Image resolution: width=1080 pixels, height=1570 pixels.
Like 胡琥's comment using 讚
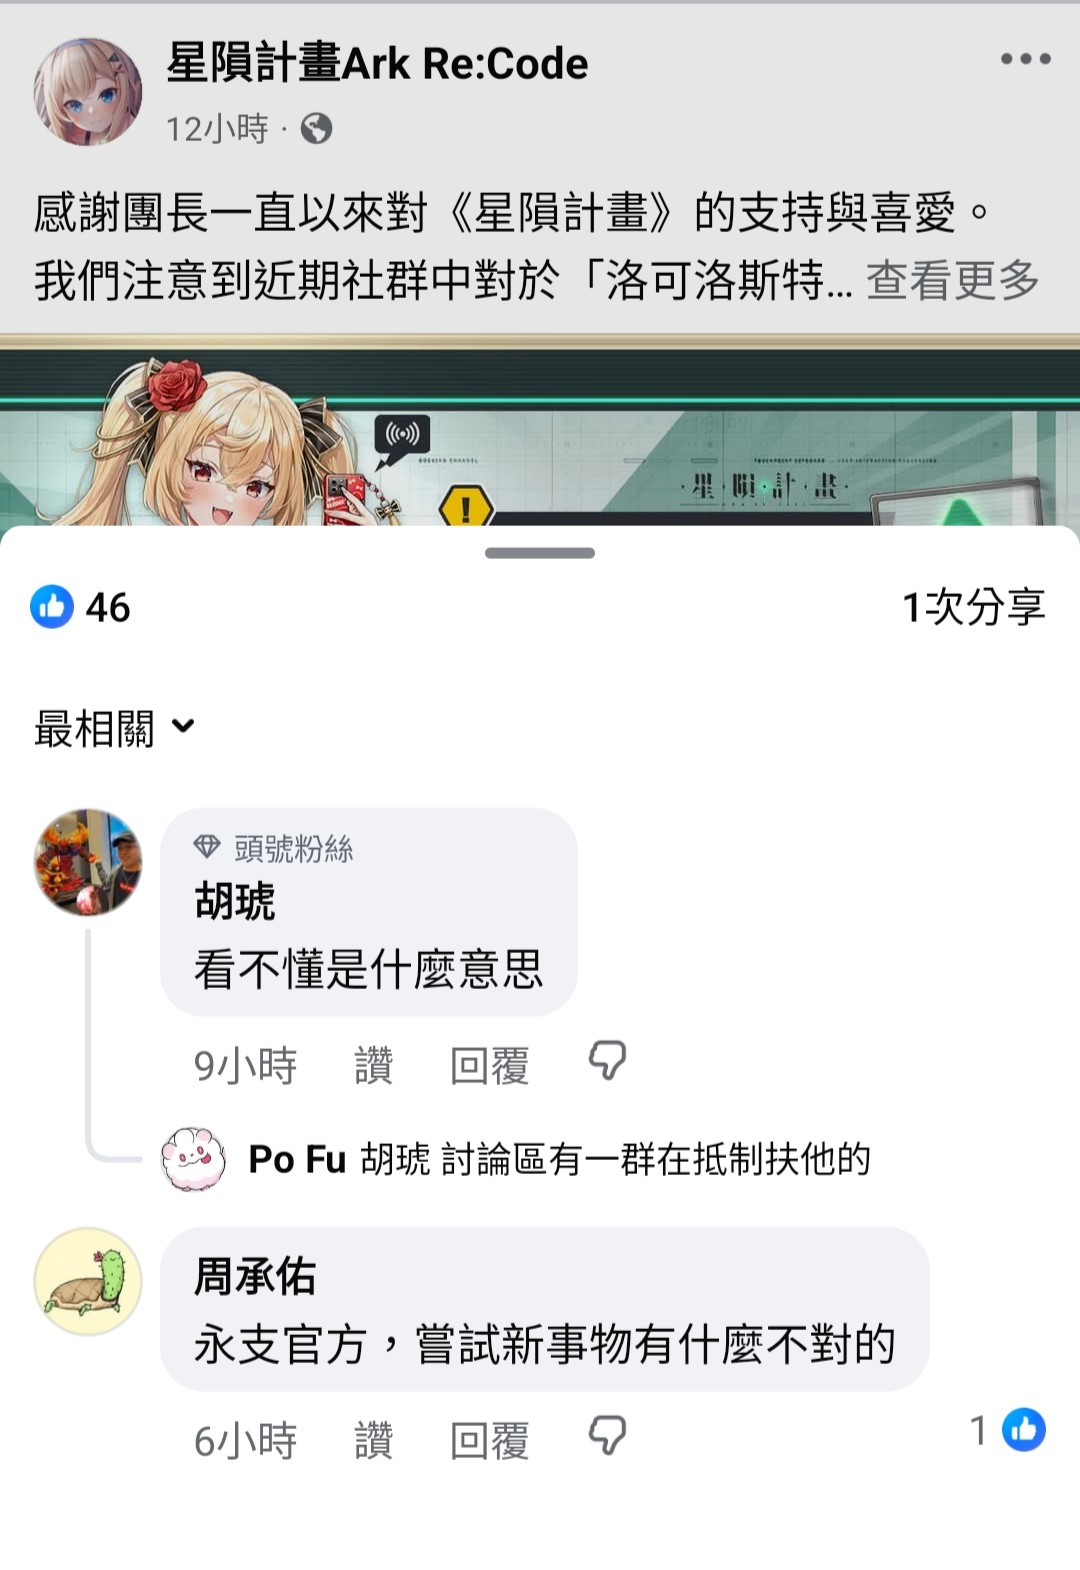pos(373,1065)
